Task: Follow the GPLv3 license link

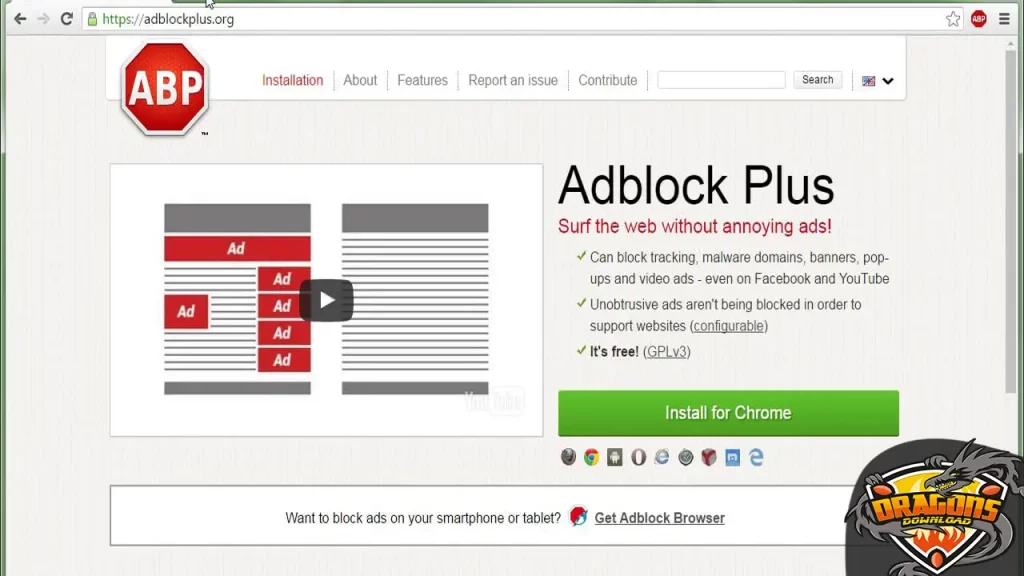Action: coord(666,351)
